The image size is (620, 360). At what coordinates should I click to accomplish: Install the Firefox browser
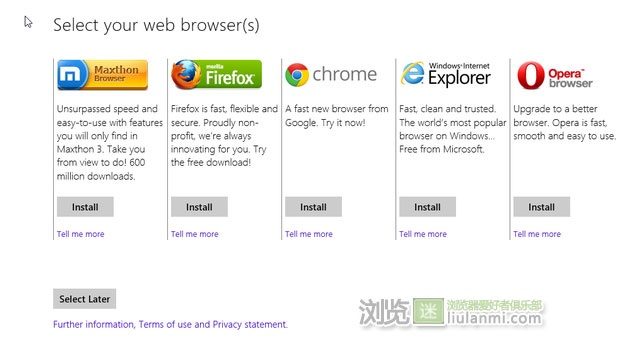point(199,207)
